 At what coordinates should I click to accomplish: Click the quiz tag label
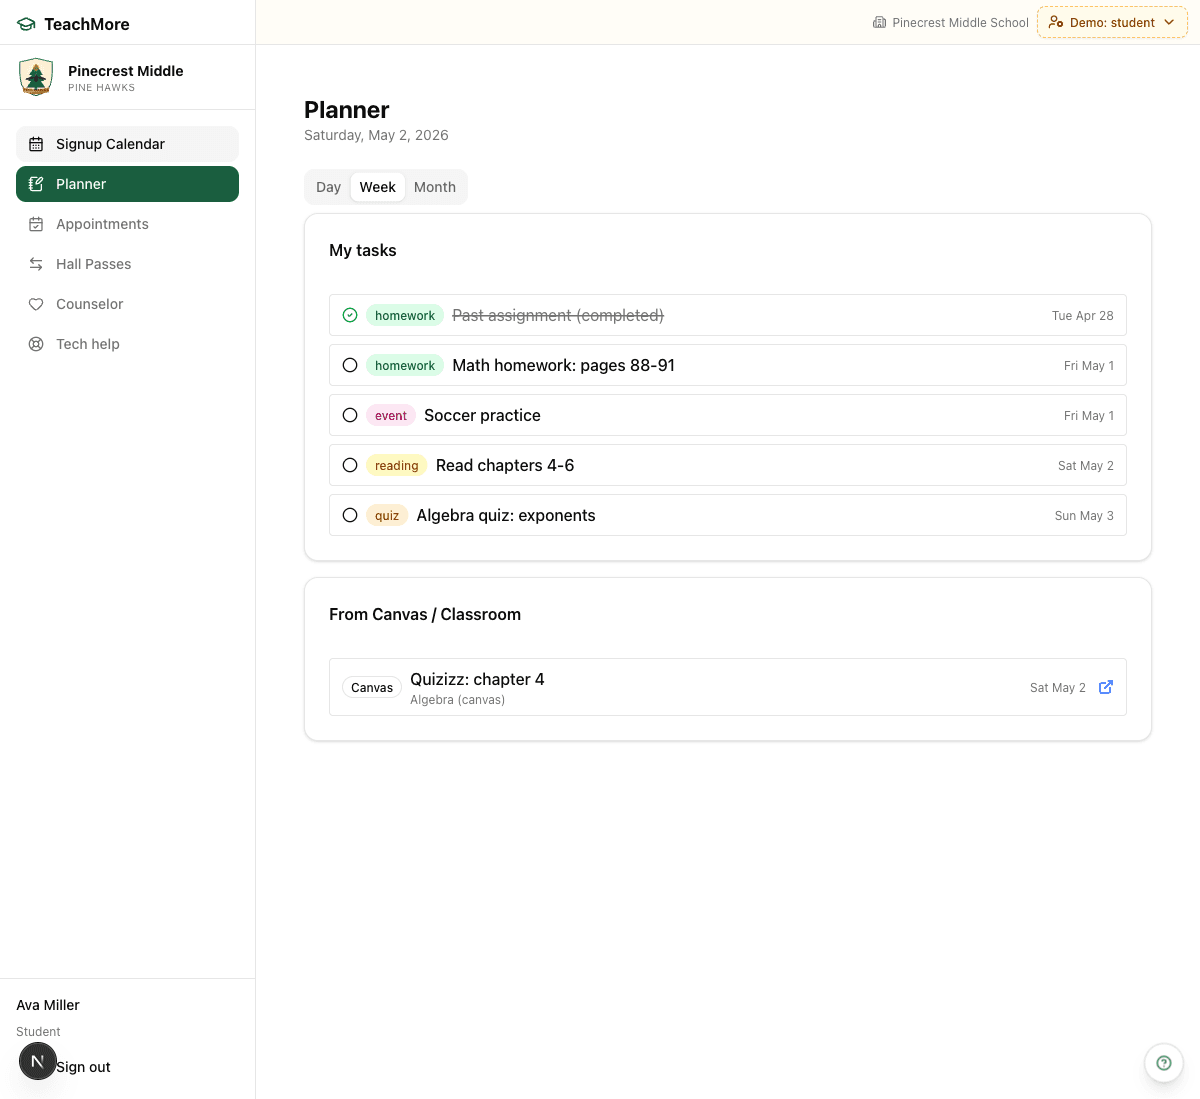click(387, 515)
